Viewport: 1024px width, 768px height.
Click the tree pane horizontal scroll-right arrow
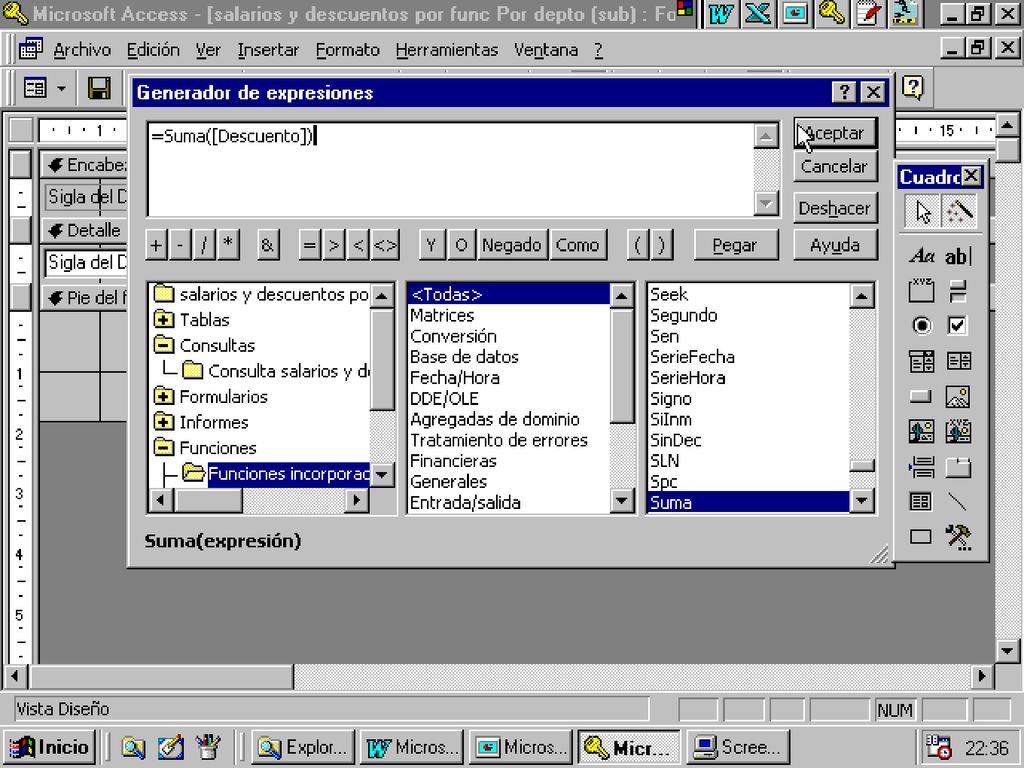pyautogui.click(x=356, y=501)
